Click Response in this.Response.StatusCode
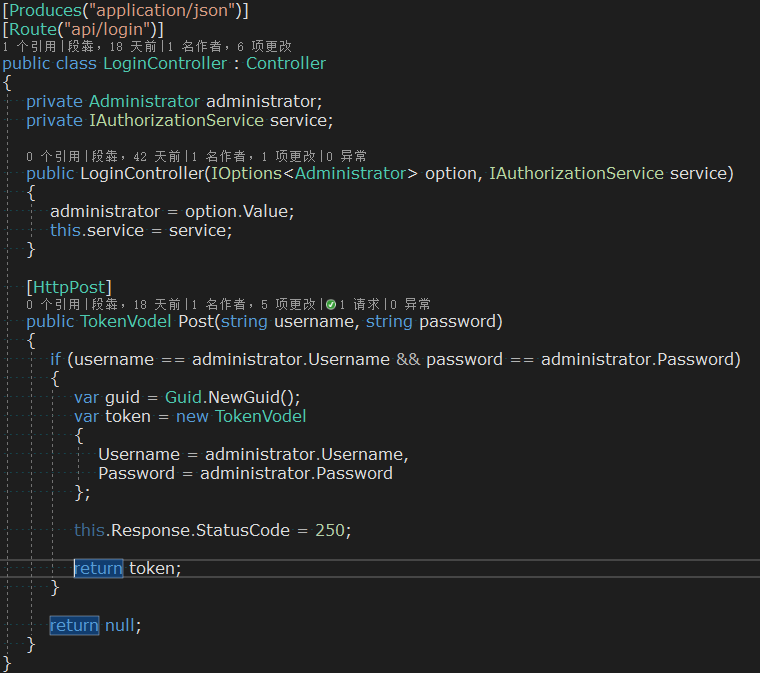Image resolution: width=760 pixels, height=673 pixels. pos(151,530)
